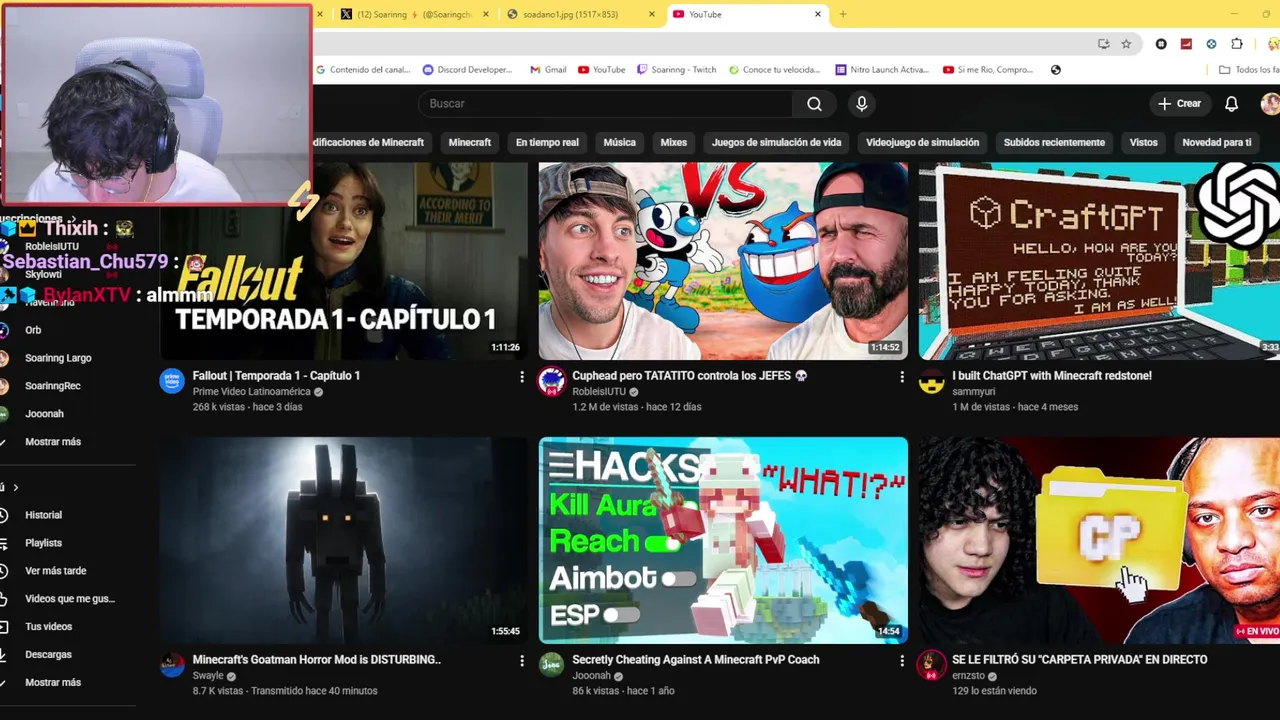Open Gmail bookmark

pos(548,70)
